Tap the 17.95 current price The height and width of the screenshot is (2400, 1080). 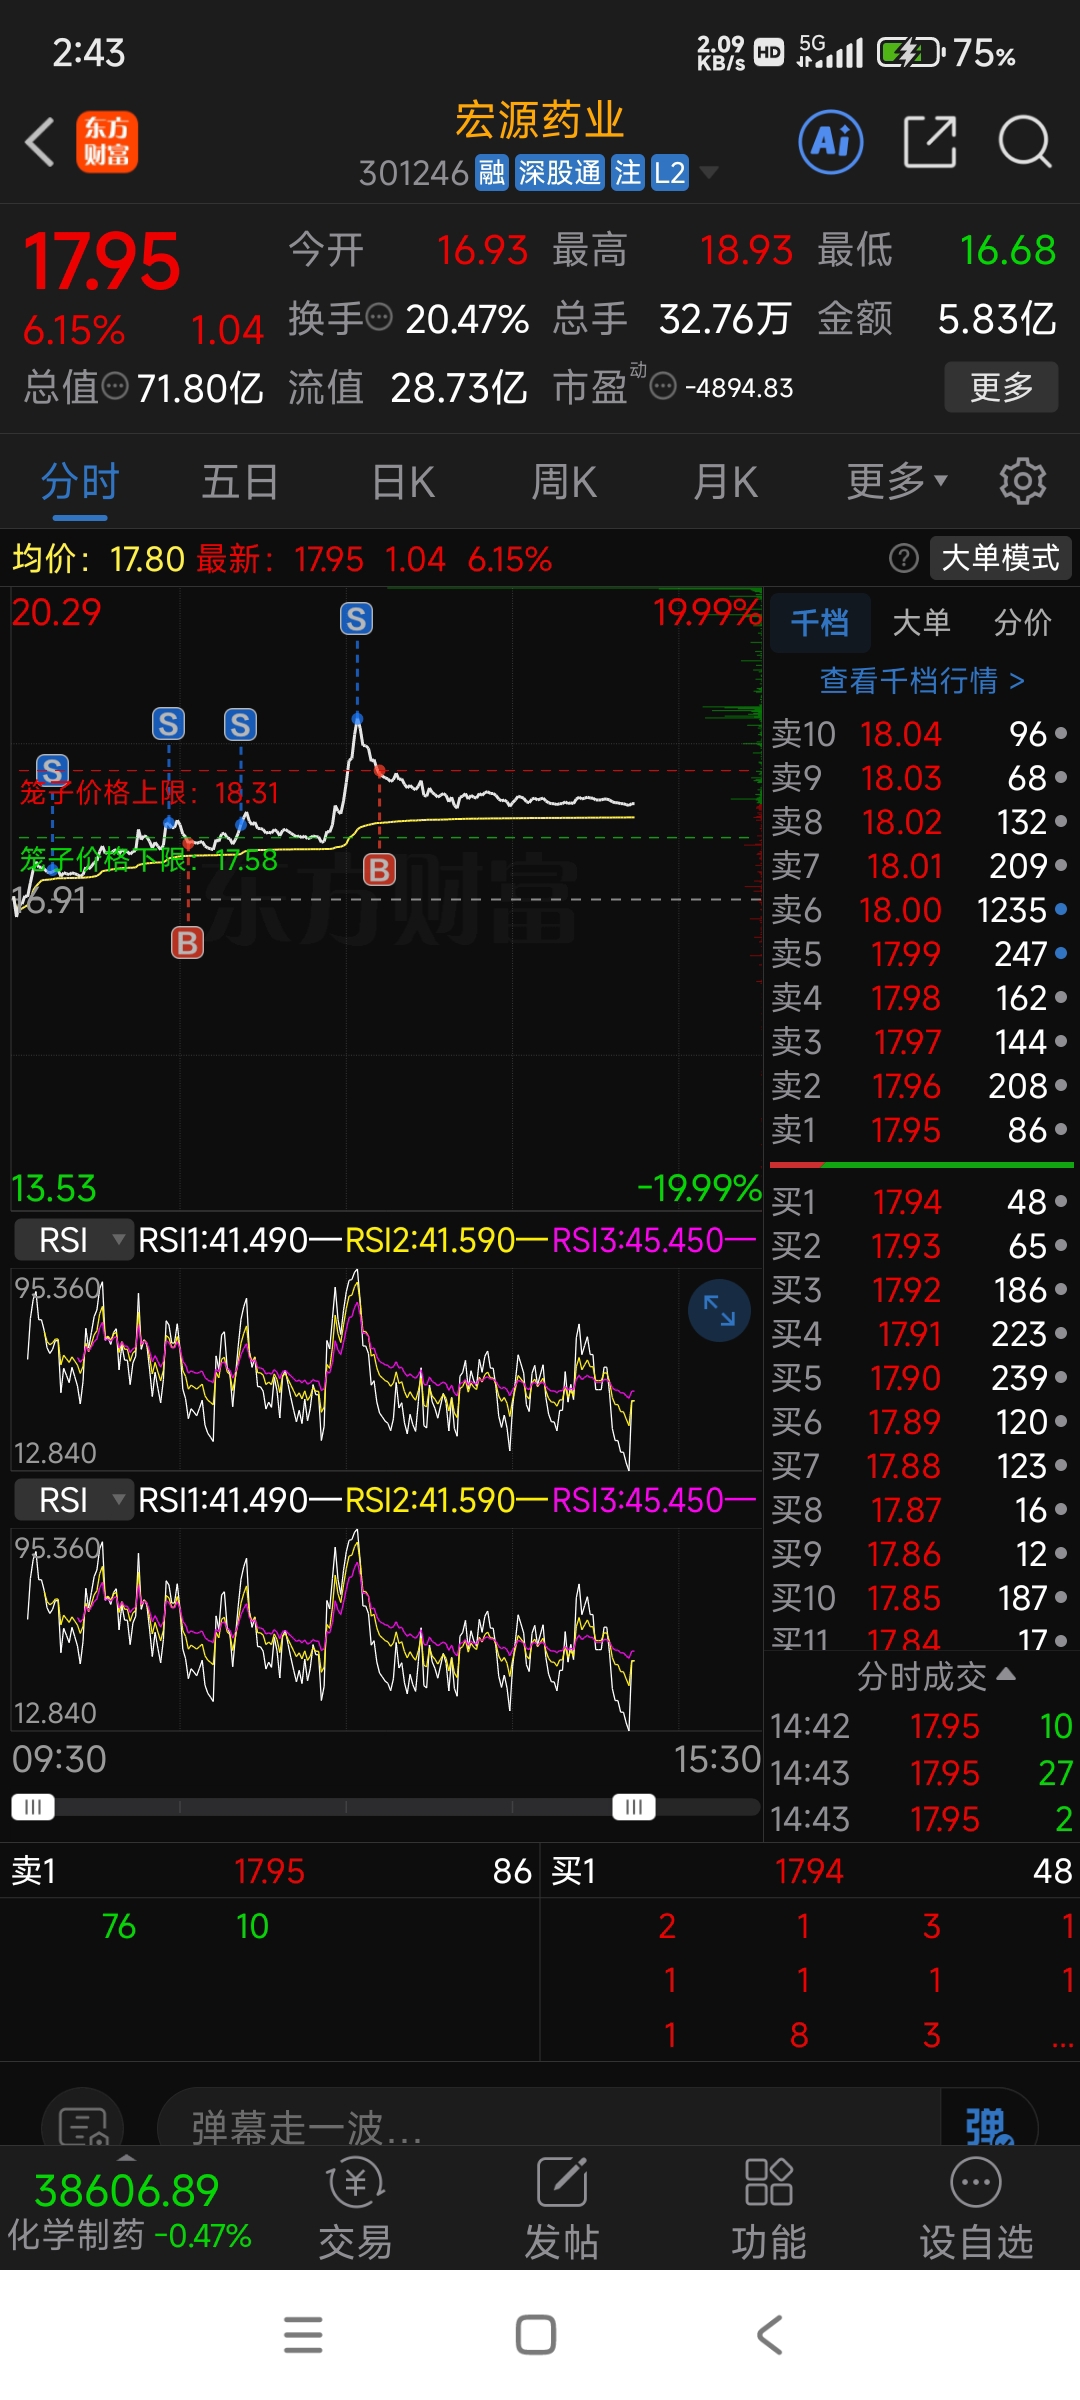[x=101, y=262]
